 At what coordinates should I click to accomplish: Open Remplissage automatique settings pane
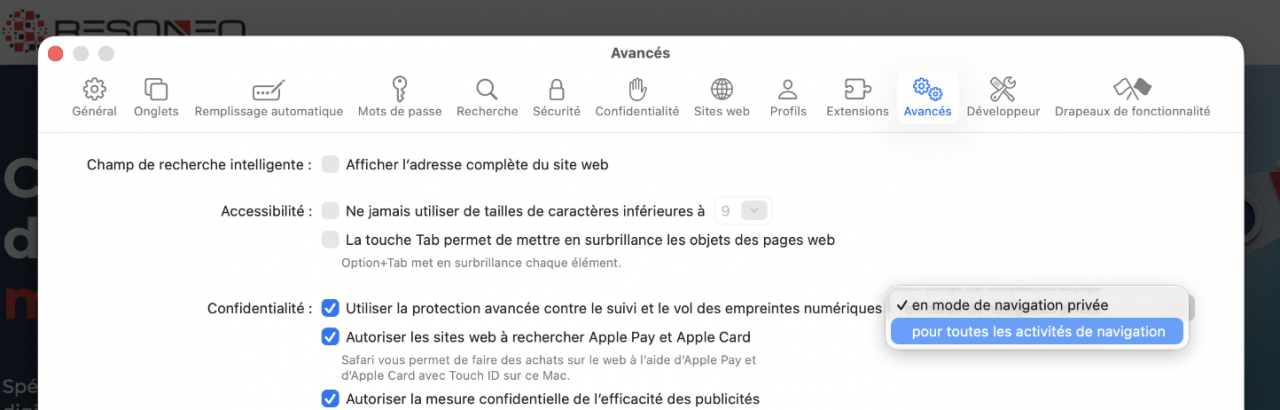(269, 98)
